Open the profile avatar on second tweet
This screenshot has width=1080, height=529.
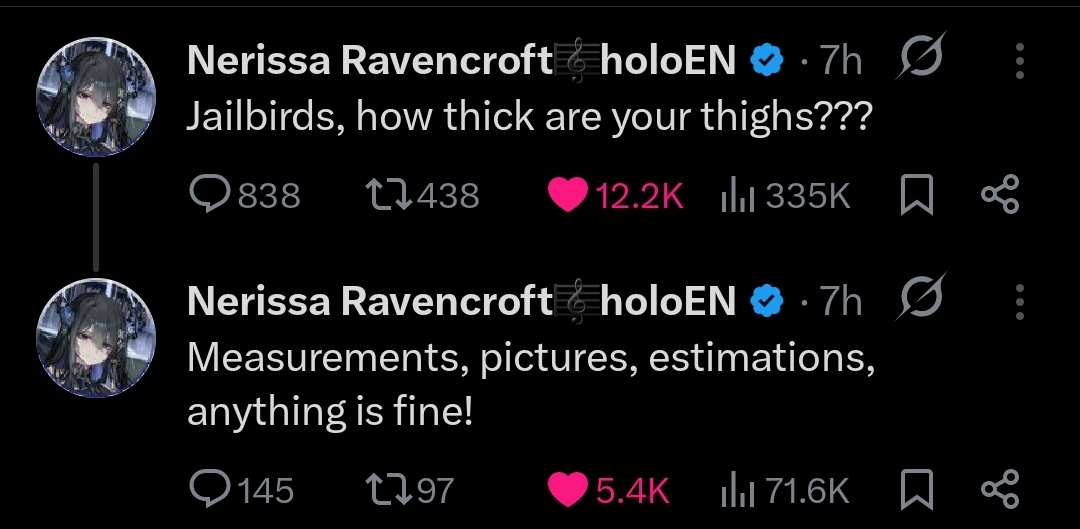(x=96, y=338)
